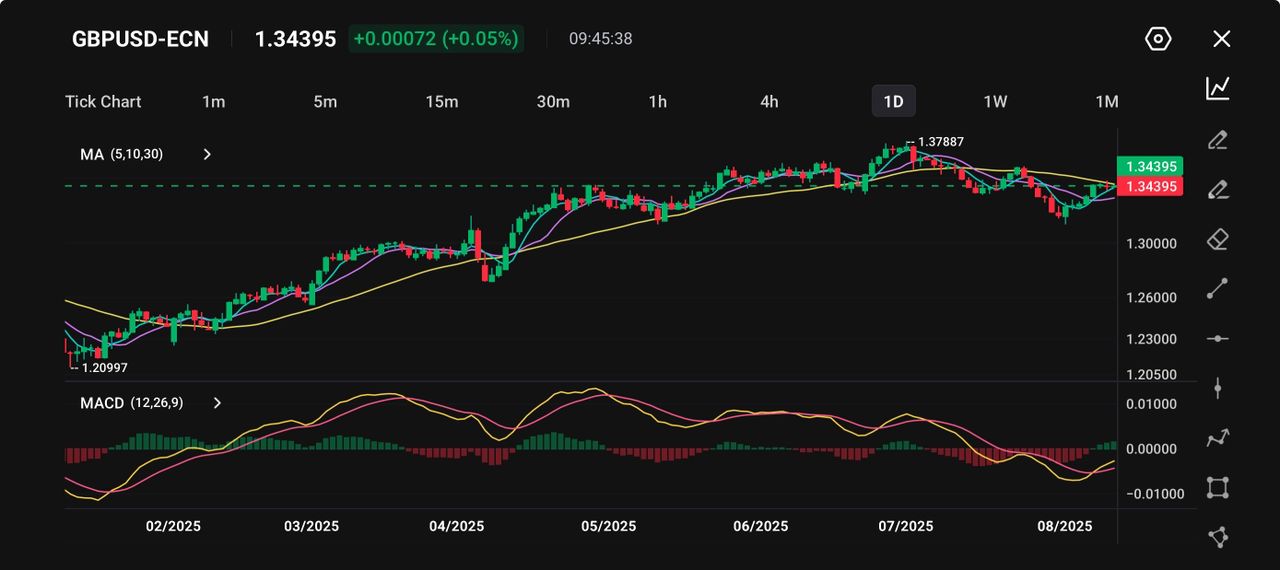Image resolution: width=1280 pixels, height=570 pixels.
Task: Open chart settings hexagon icon
Action: pyautogui.click(x=1157, y=39)
